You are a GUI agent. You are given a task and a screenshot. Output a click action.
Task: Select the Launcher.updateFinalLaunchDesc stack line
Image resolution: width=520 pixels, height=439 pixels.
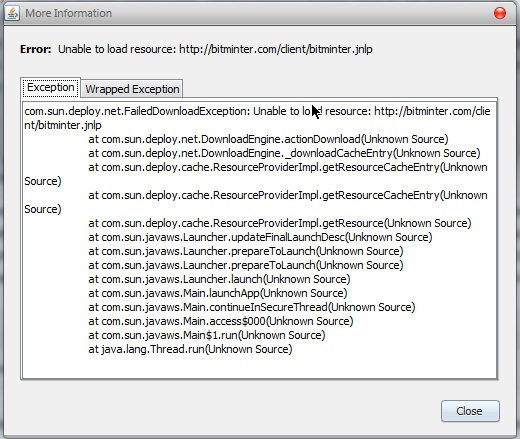(260, 237)
